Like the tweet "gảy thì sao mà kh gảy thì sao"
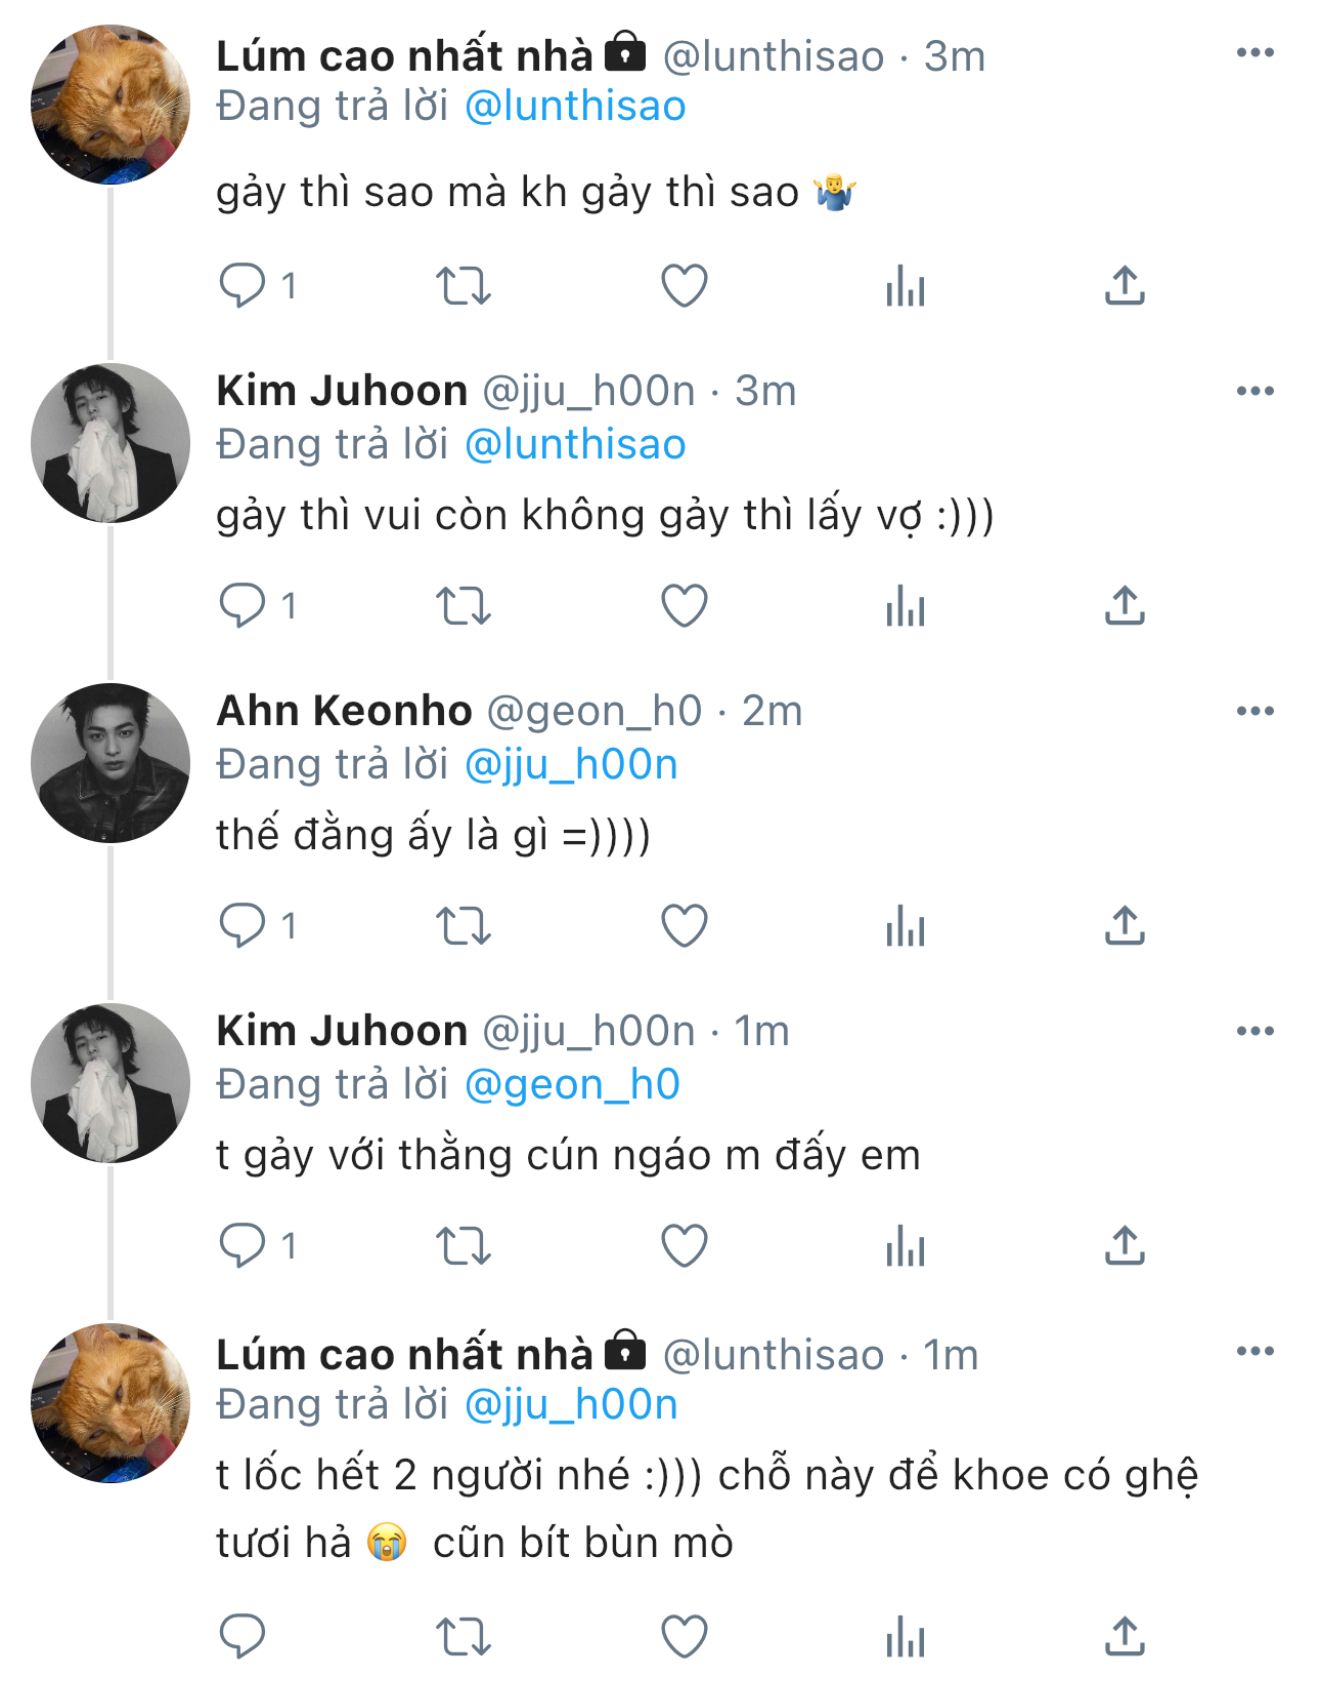 coord(684,286)
